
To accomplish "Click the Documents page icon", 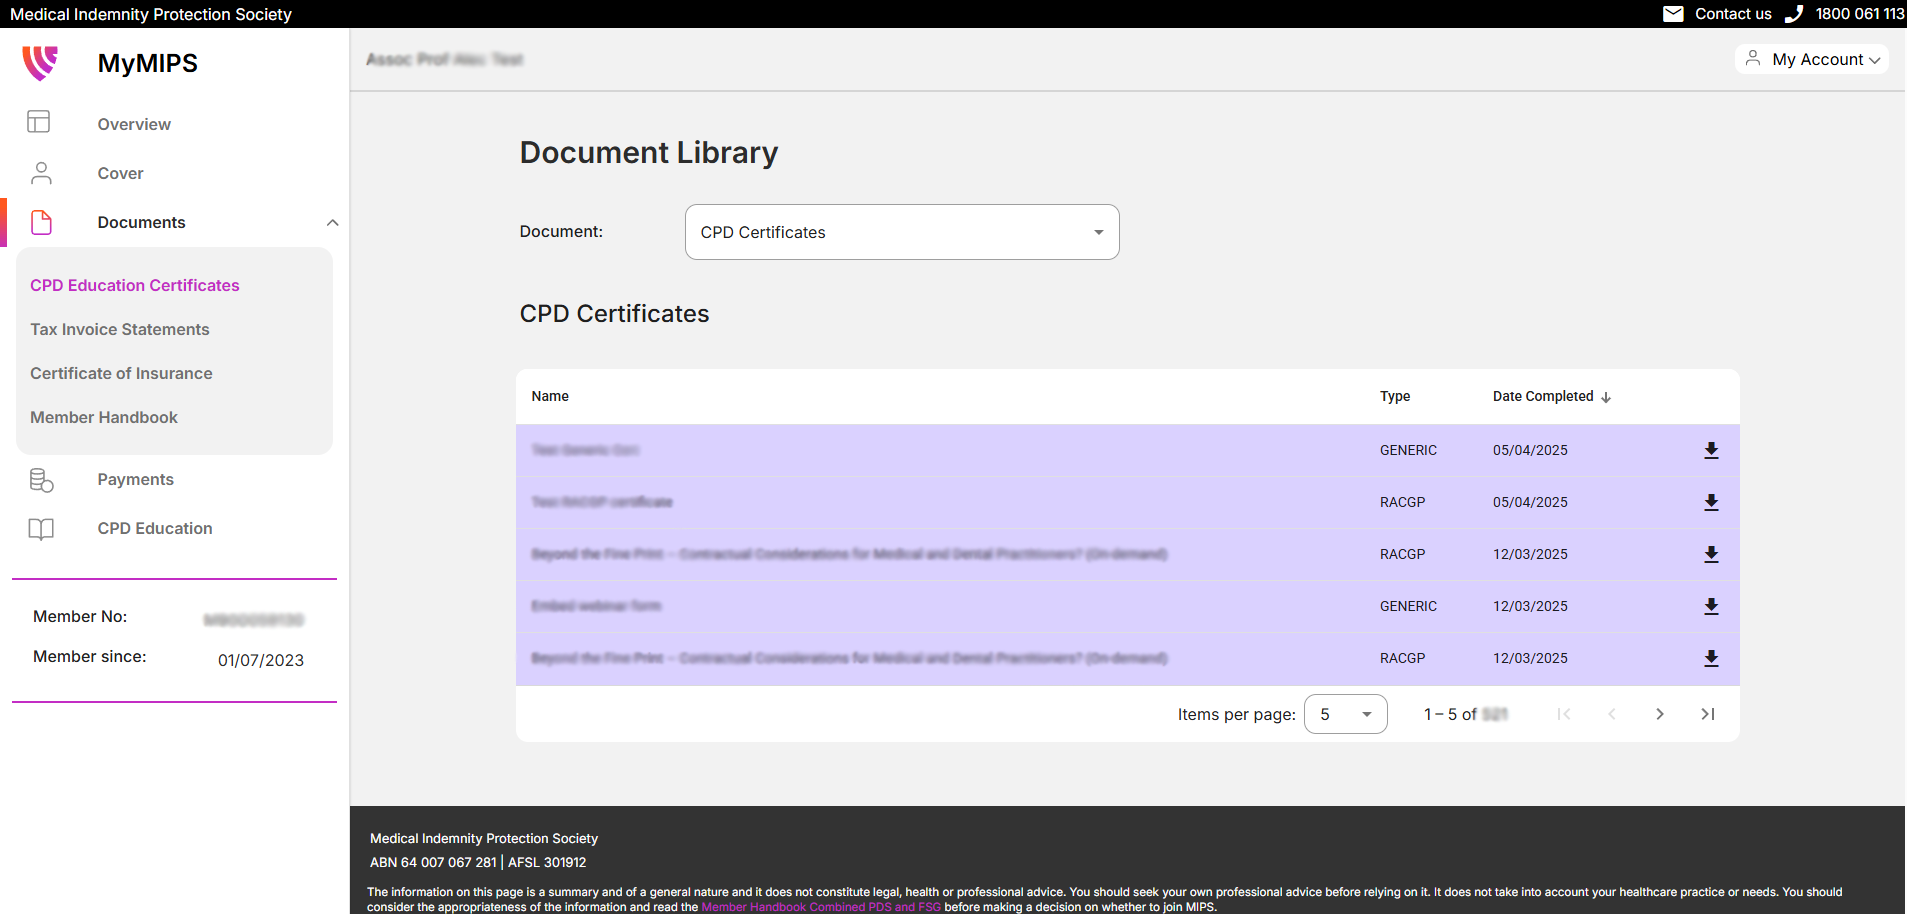I will click(41, 222).
